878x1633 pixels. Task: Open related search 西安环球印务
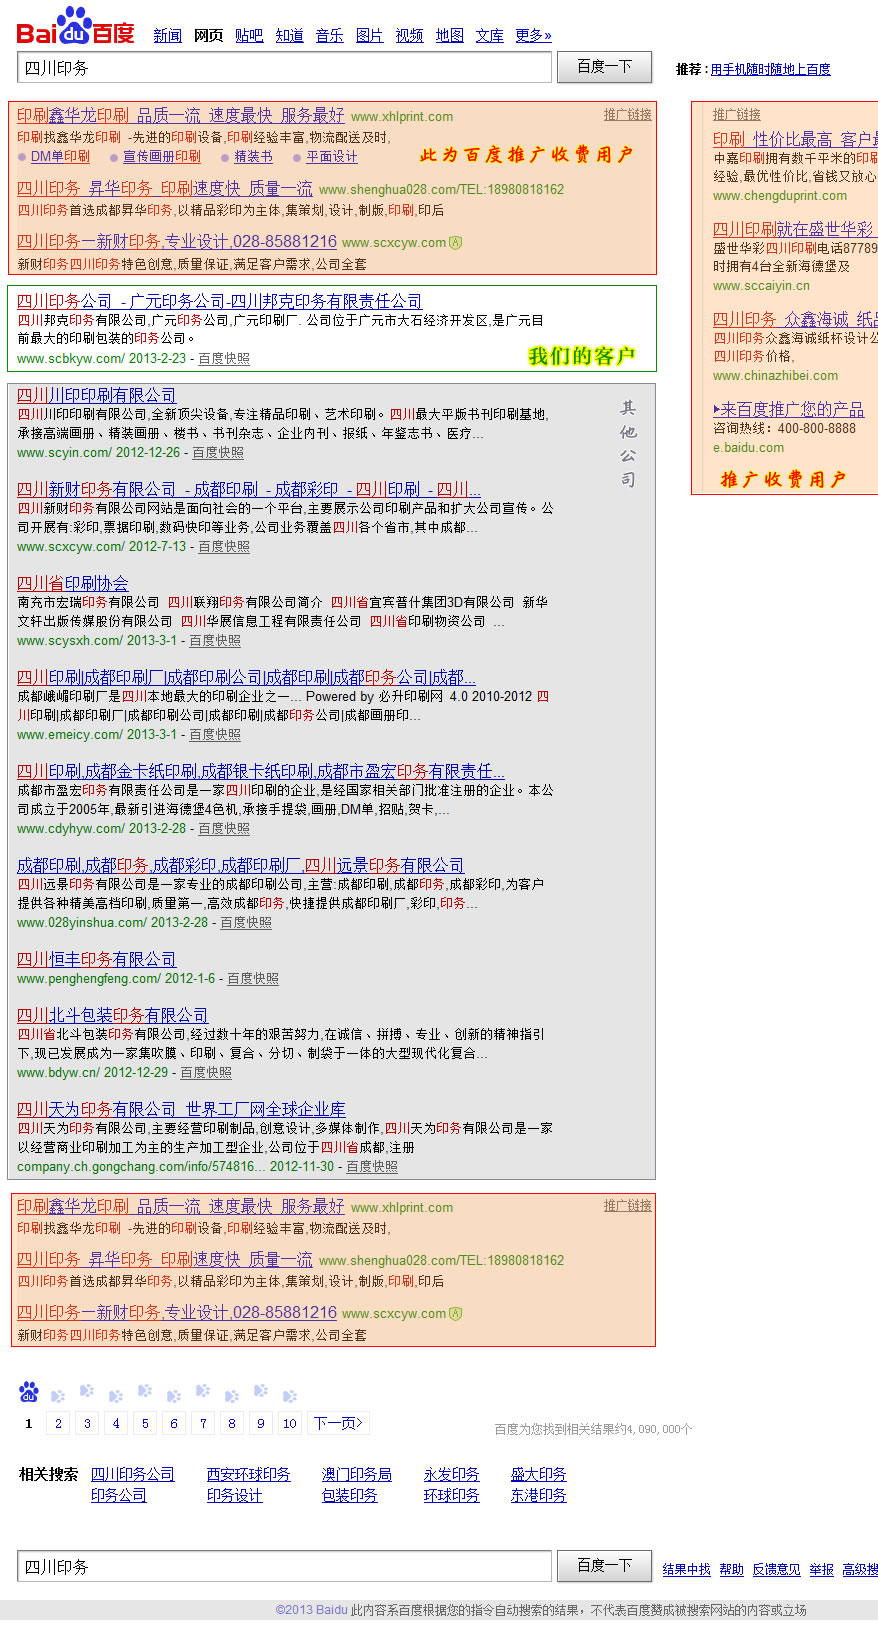click(x=249, y=1474)
